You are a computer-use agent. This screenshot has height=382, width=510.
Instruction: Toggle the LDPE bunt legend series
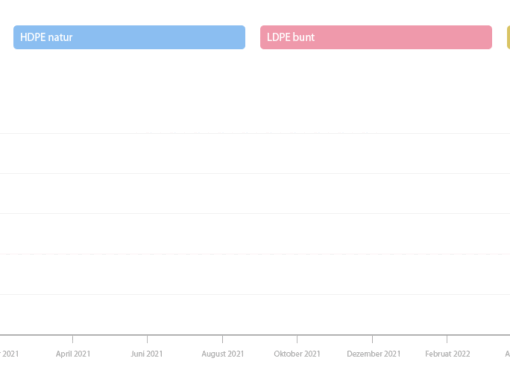point(376,37)
